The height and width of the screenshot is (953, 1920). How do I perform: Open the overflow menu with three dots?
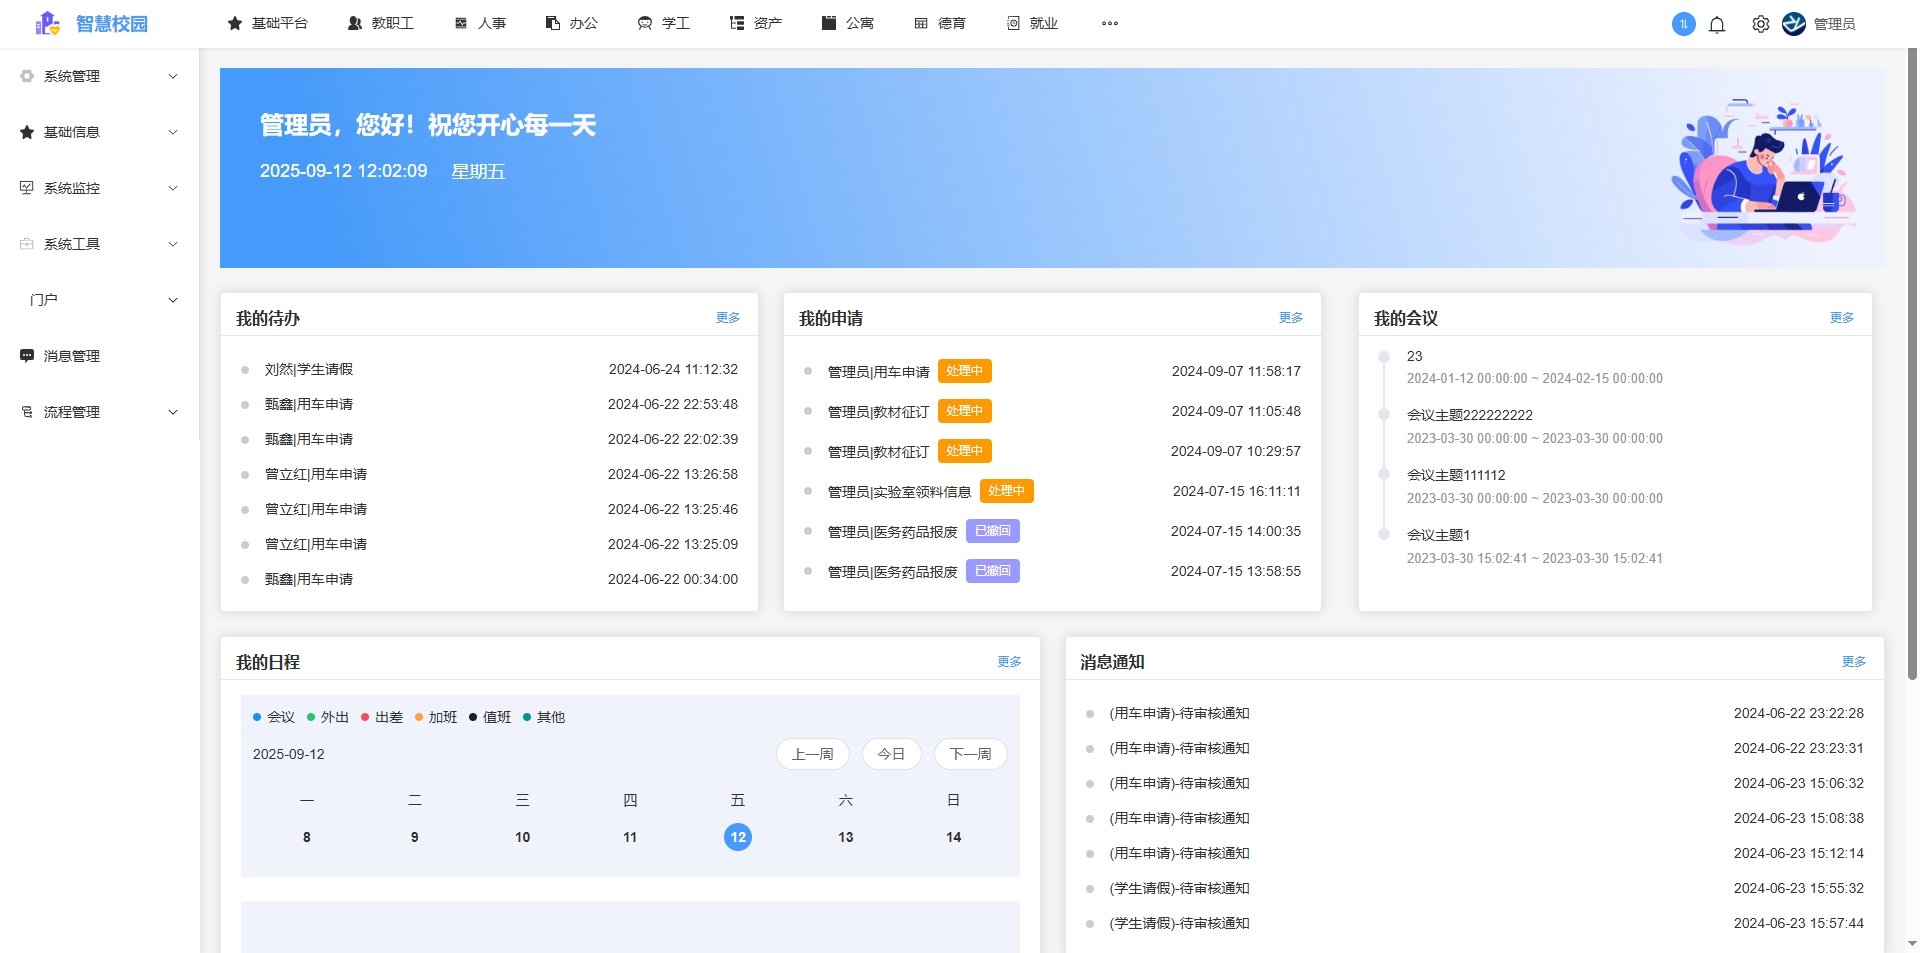[1110, 23]
